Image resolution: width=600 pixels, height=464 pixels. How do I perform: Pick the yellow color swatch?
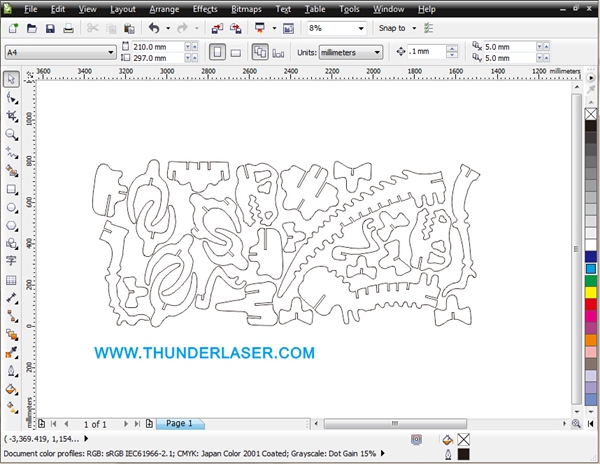[591, 293]
